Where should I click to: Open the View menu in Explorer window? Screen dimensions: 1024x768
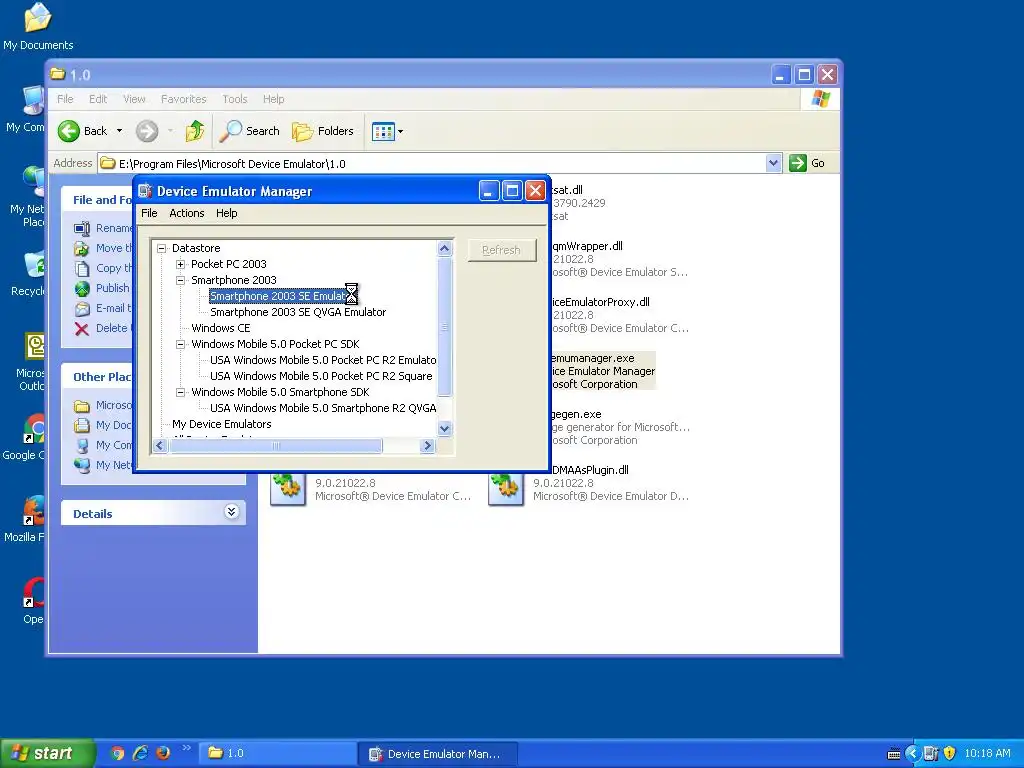pos(134,99)
